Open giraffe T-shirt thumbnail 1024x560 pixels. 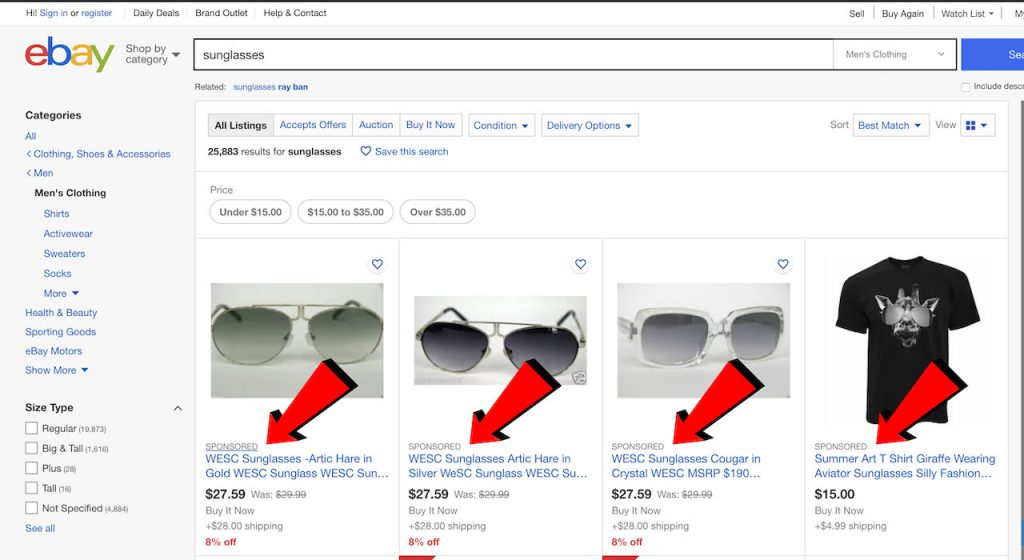(906, 340)
